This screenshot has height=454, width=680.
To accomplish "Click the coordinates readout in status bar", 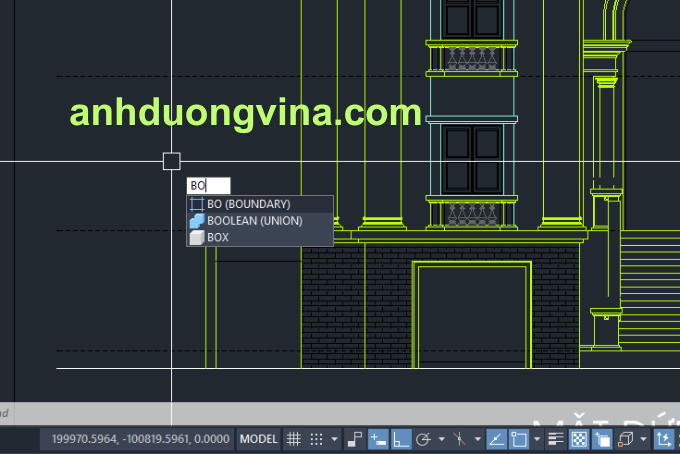I will [141, 439].
